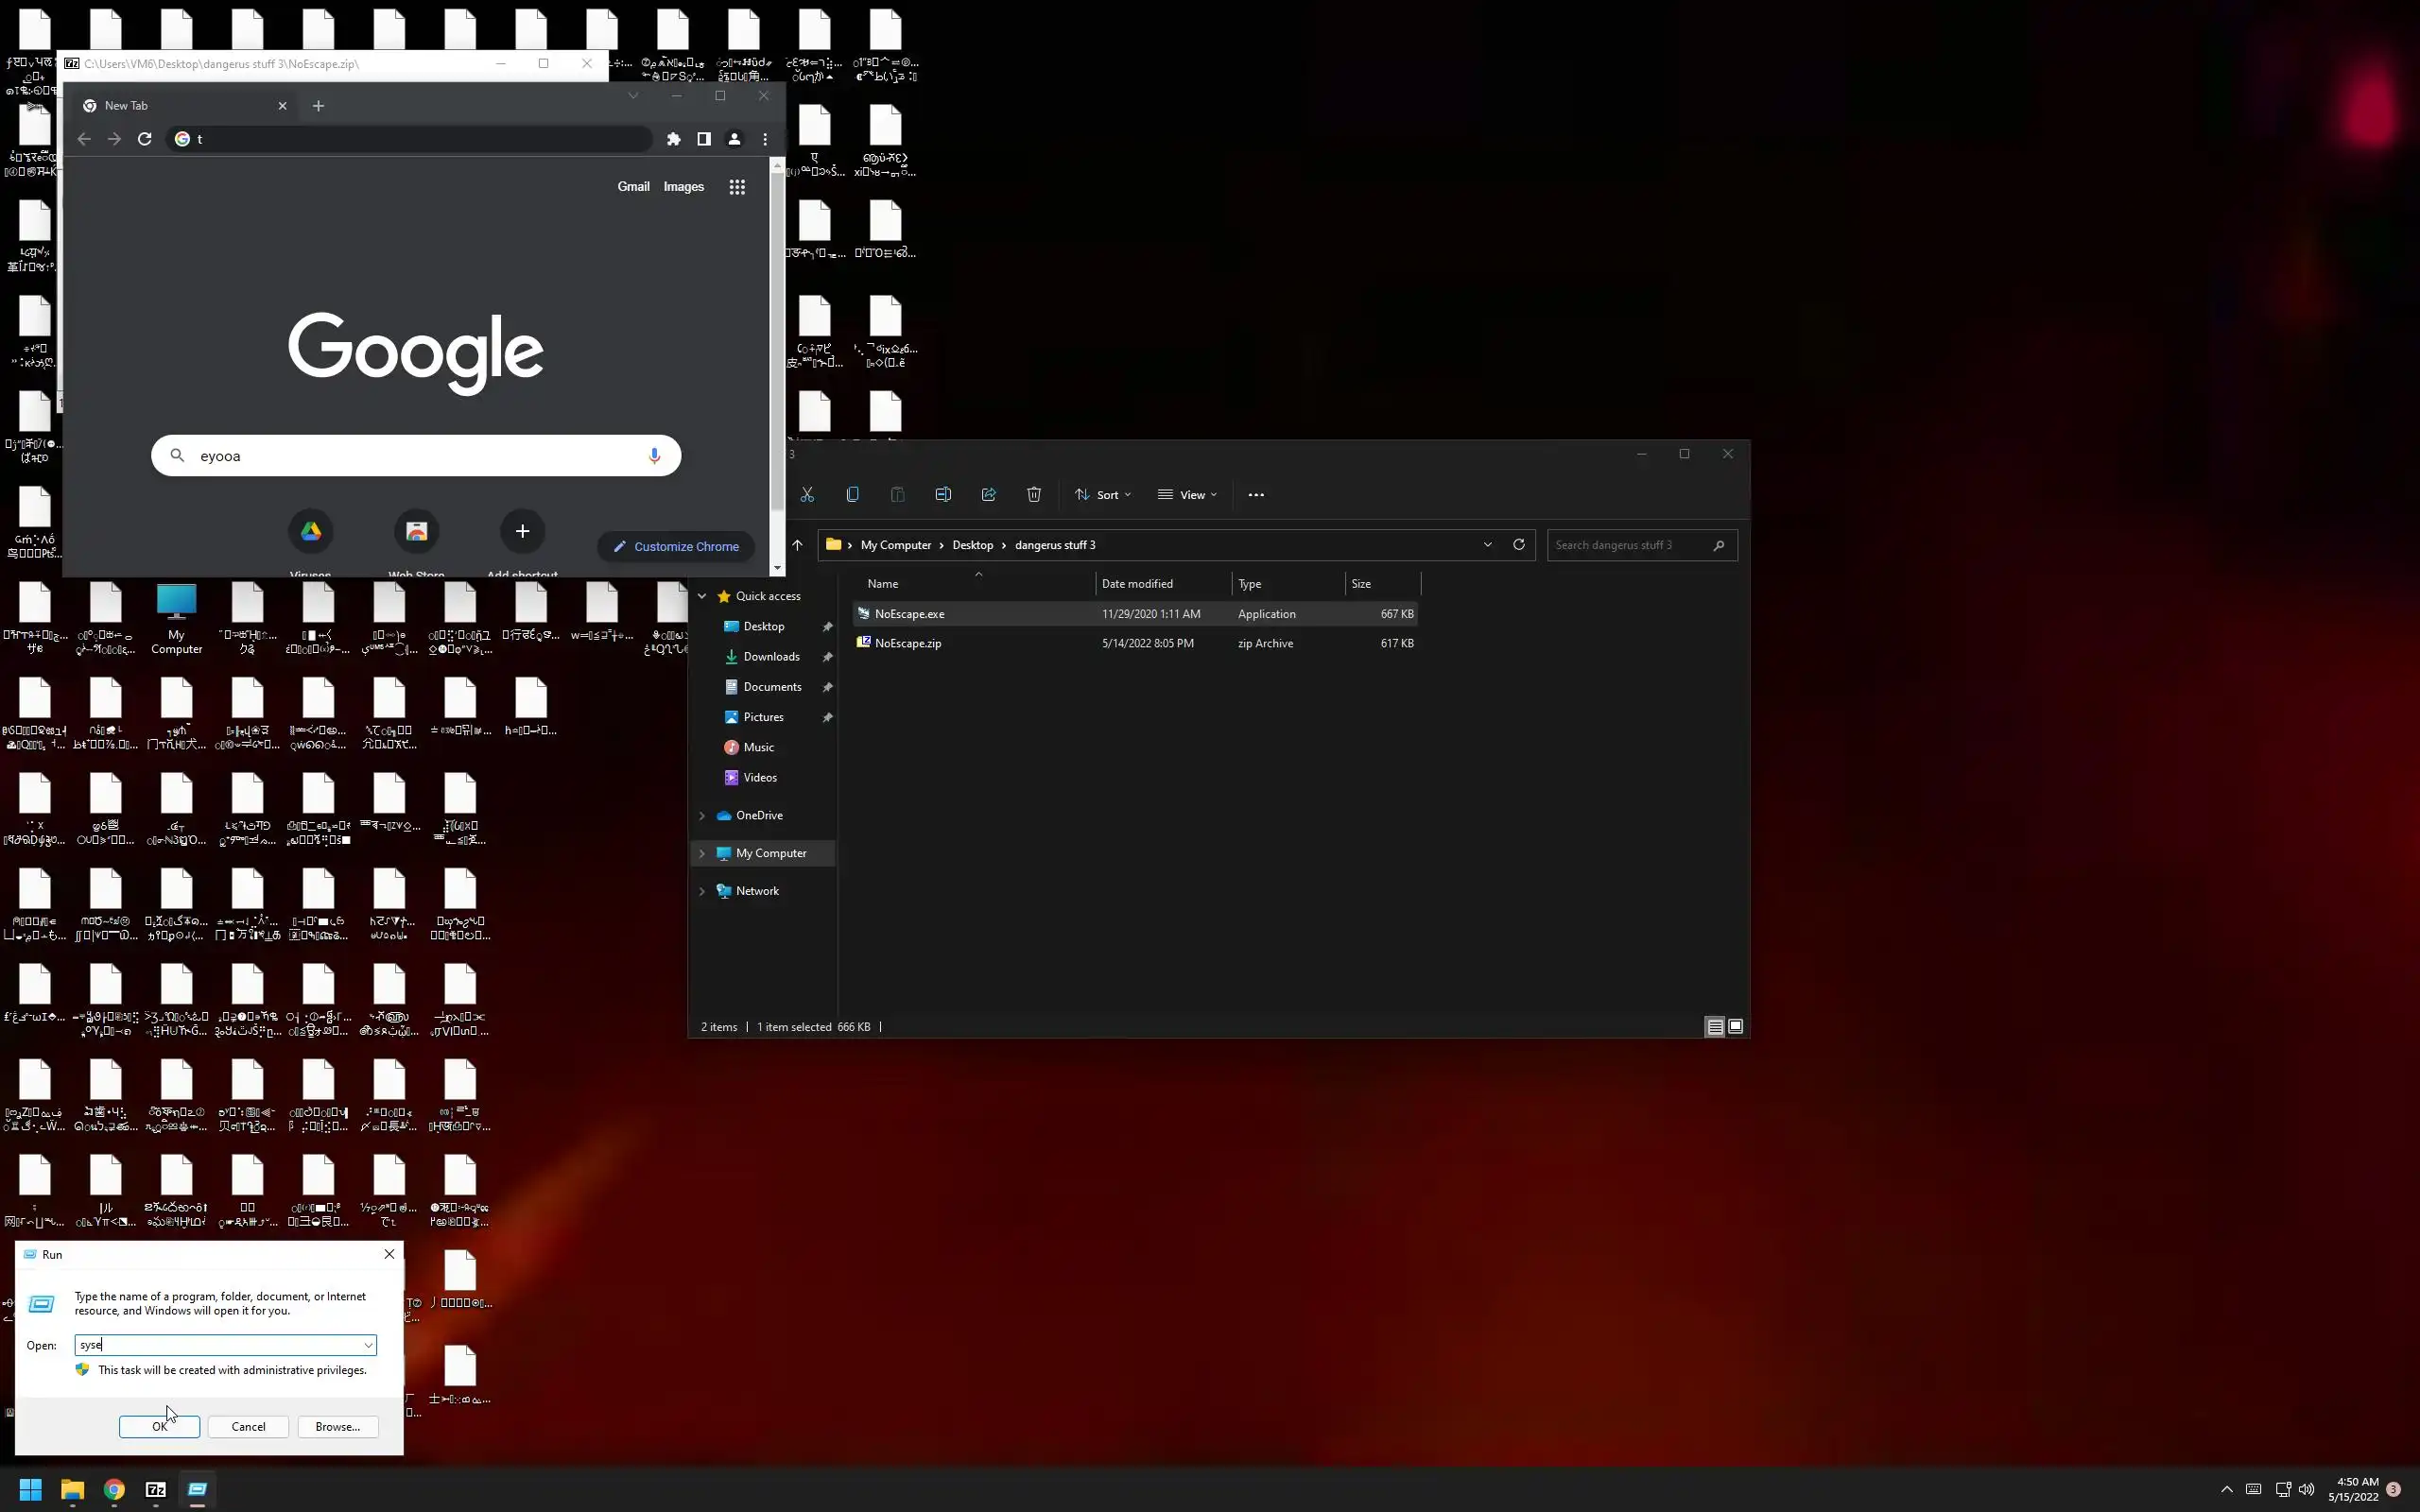
Task: Toggle Chrome side panel button
Action: click(704, 139)
